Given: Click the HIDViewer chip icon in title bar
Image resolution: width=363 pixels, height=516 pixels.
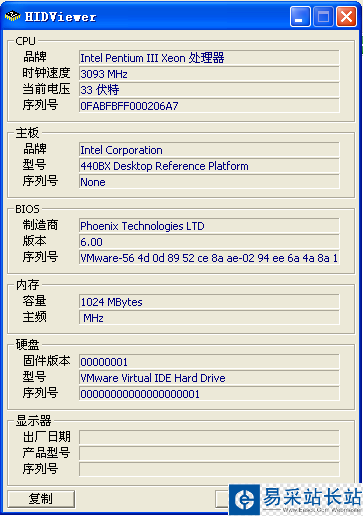Looking at the screenshot, I should 12,16.
